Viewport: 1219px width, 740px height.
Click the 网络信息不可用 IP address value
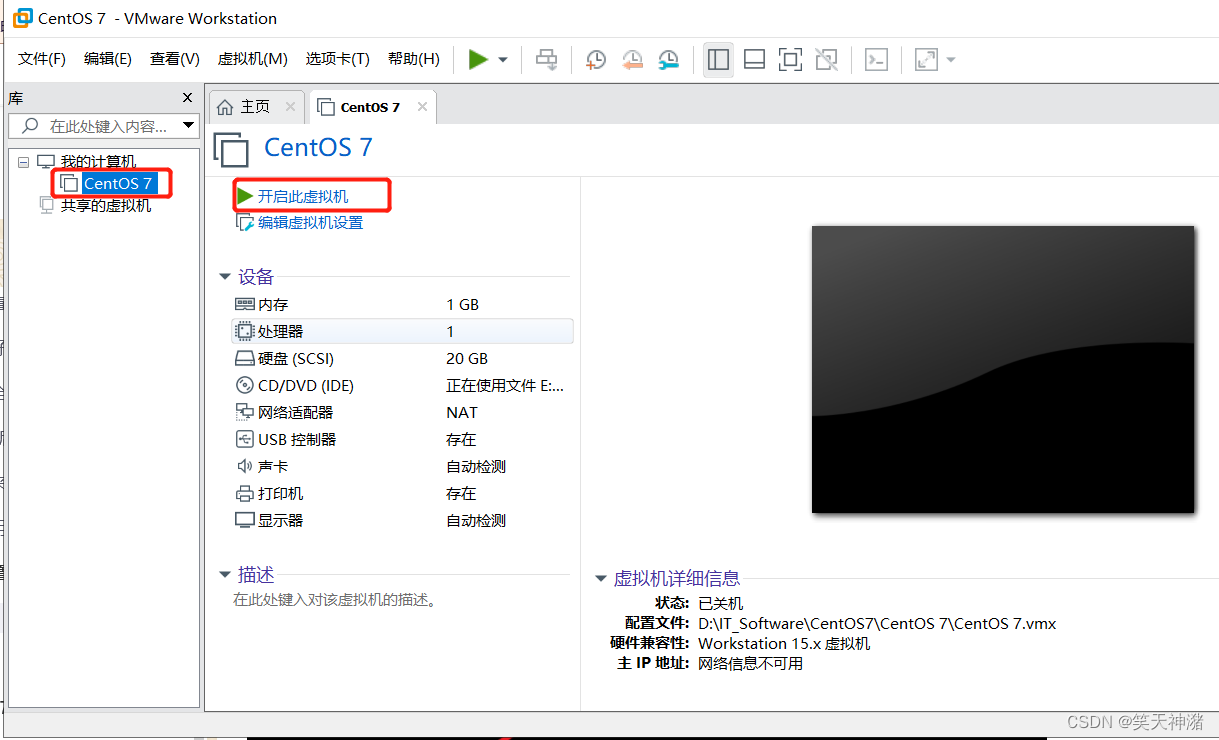point(750,663)
